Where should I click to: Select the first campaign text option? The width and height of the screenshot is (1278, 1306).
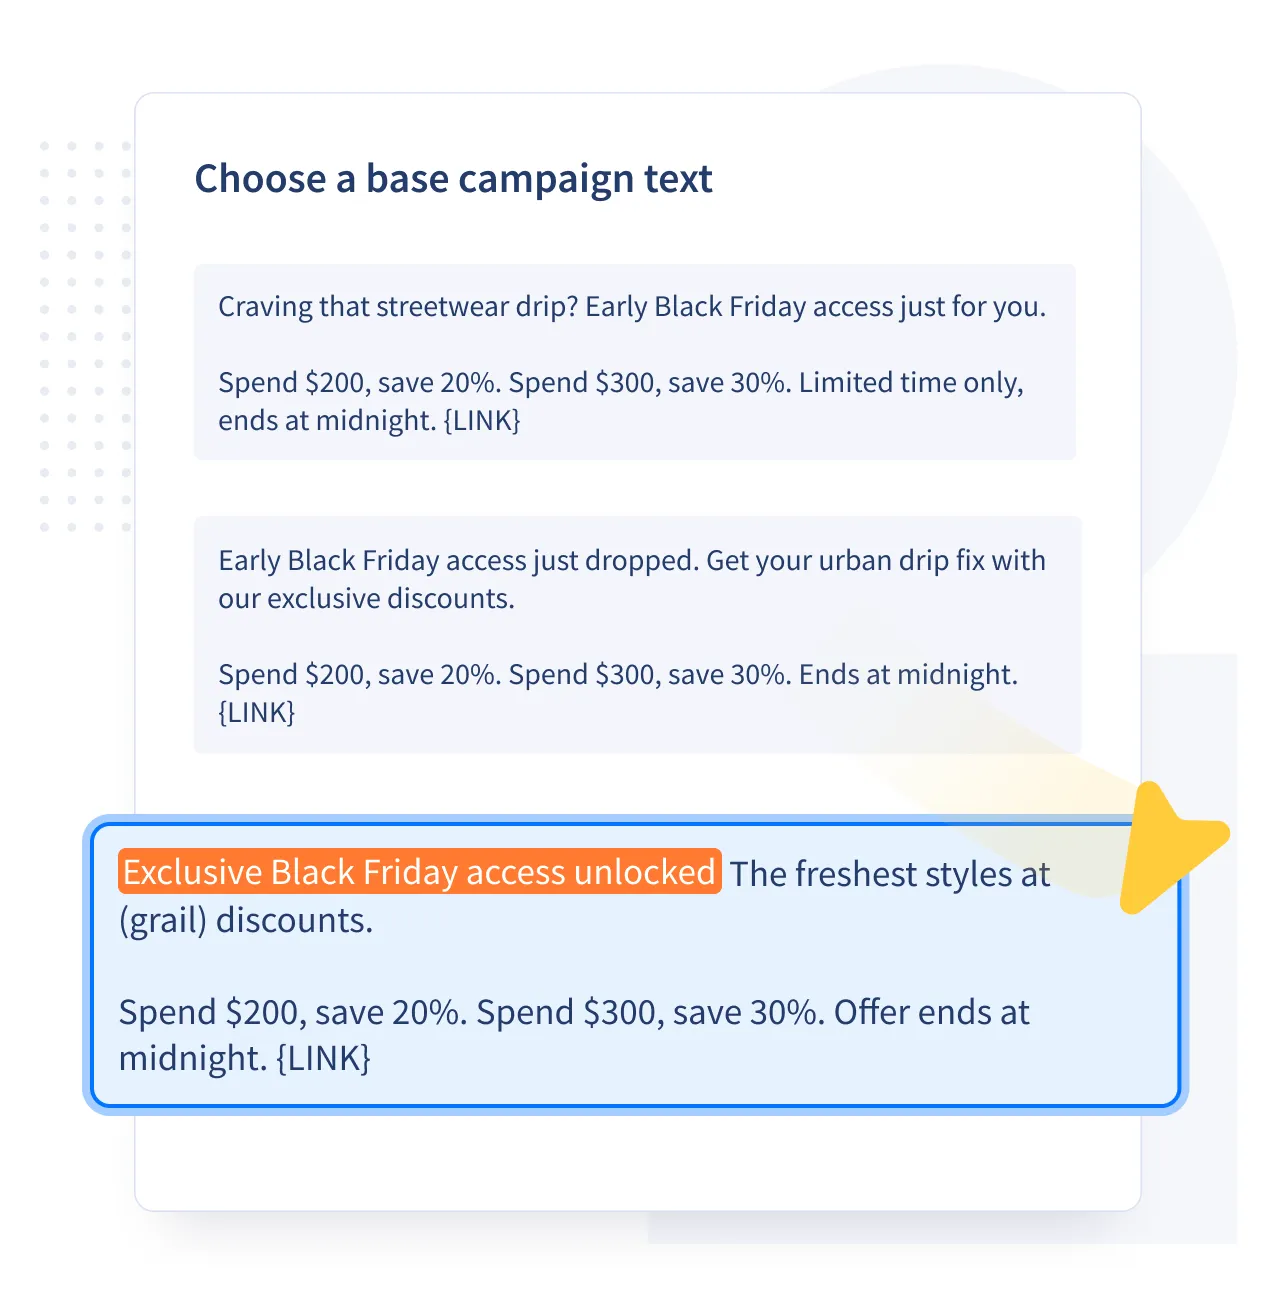click(x=636, y=362)
